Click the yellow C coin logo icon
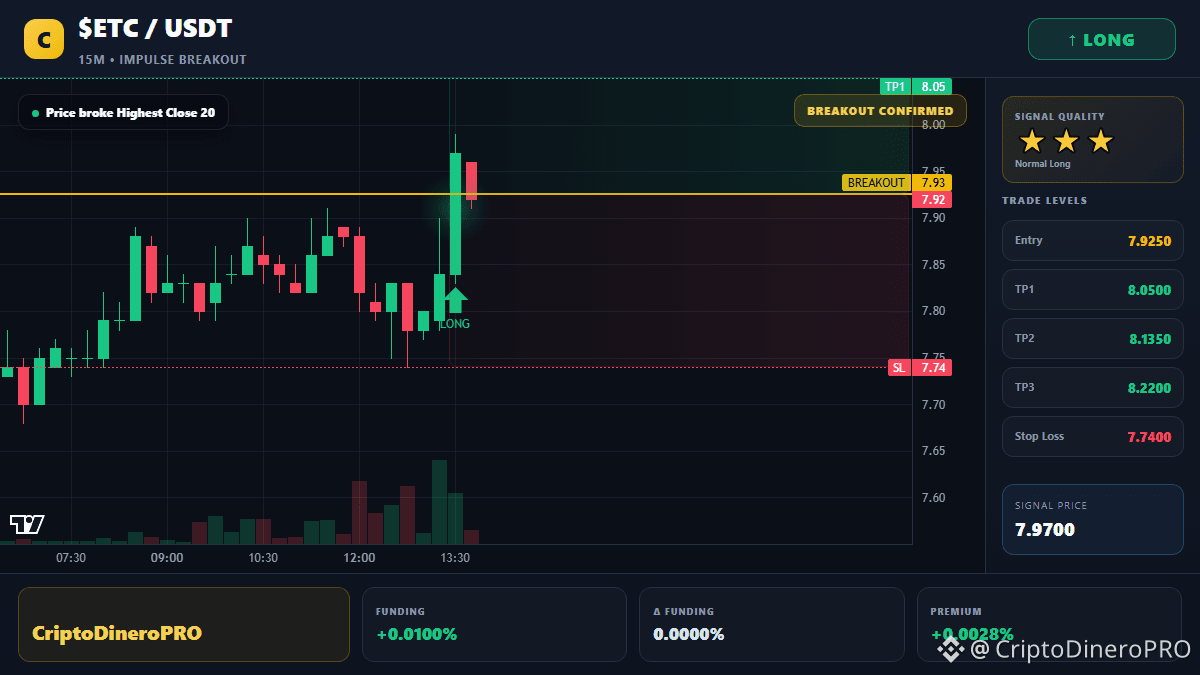The image size is (1200, 675). 44,40
